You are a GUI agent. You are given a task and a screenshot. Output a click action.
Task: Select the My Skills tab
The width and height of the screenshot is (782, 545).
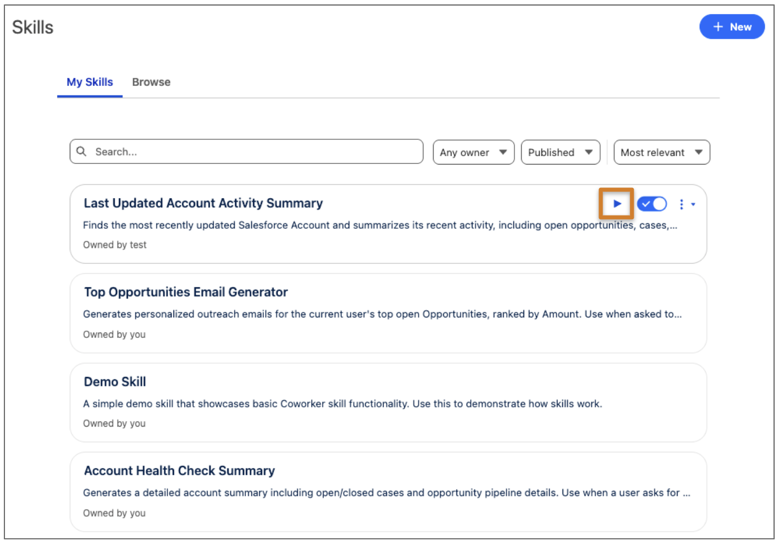coord(90,82)
